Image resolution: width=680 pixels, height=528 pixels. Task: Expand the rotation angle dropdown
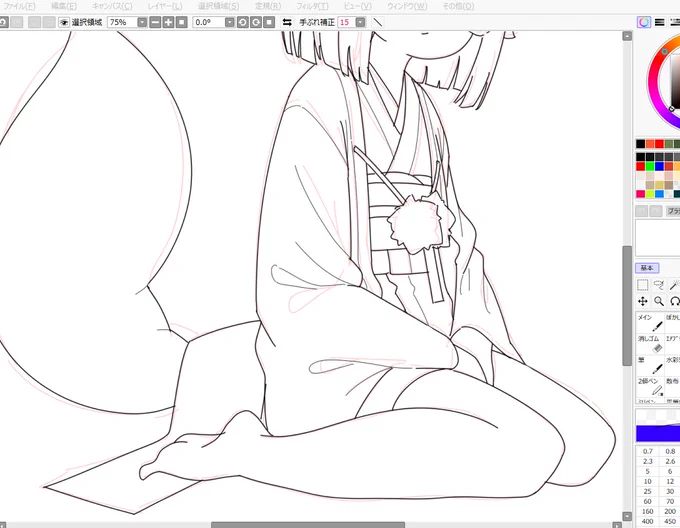tap(230, 22)
